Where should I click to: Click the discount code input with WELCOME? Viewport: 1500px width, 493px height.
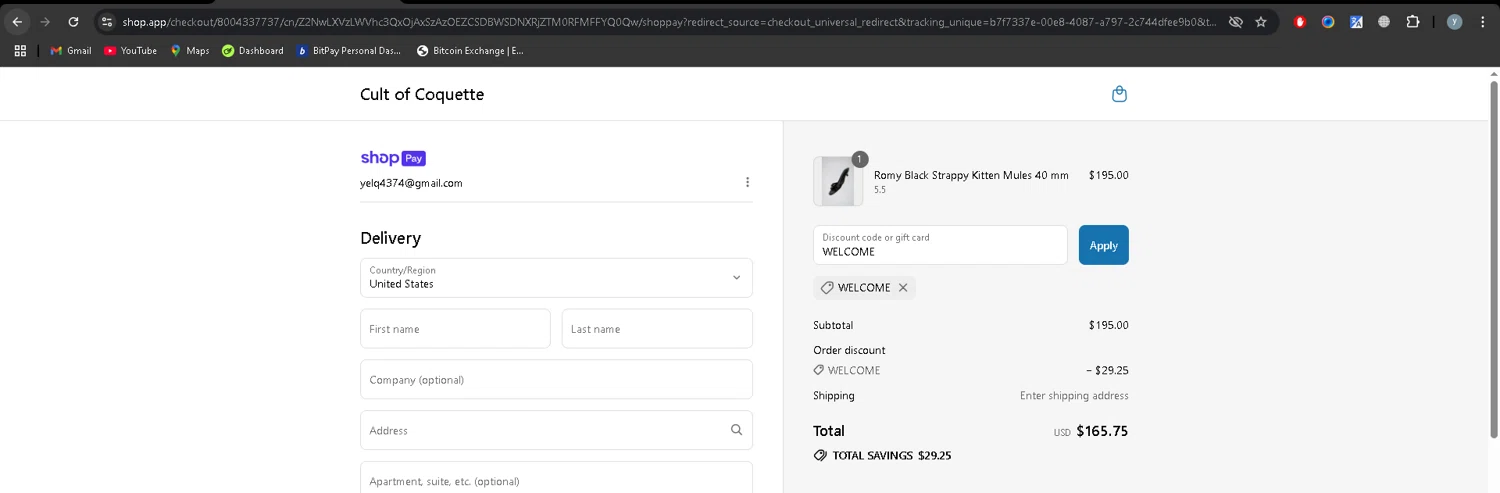coord(940,245)
